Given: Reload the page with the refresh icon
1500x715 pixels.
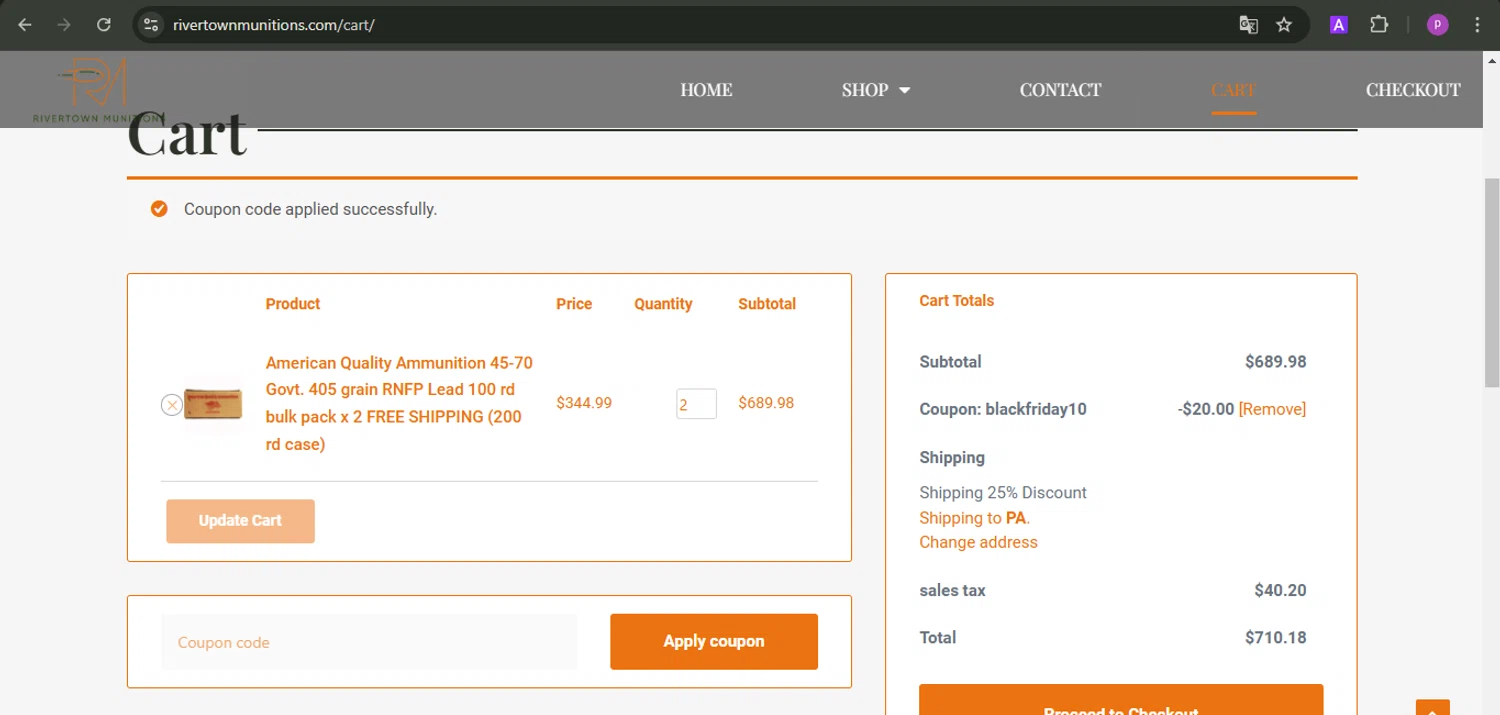Looking at the screenshot, I should point(104,25).
